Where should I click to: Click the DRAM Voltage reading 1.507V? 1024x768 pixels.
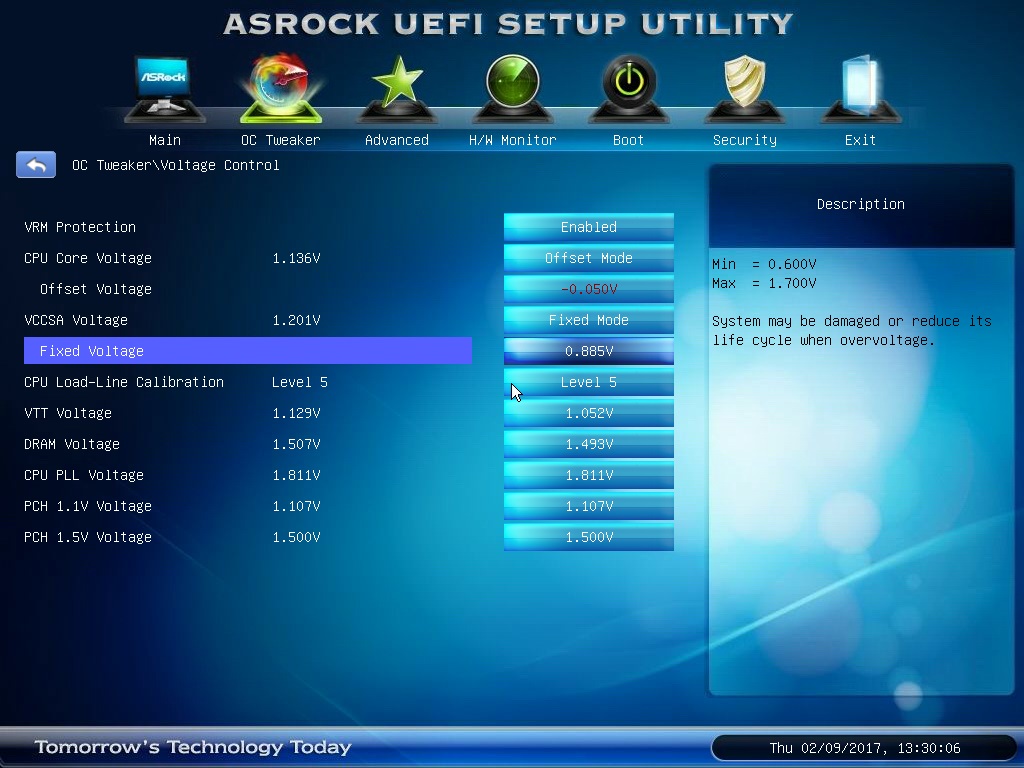tap(296, 444)
